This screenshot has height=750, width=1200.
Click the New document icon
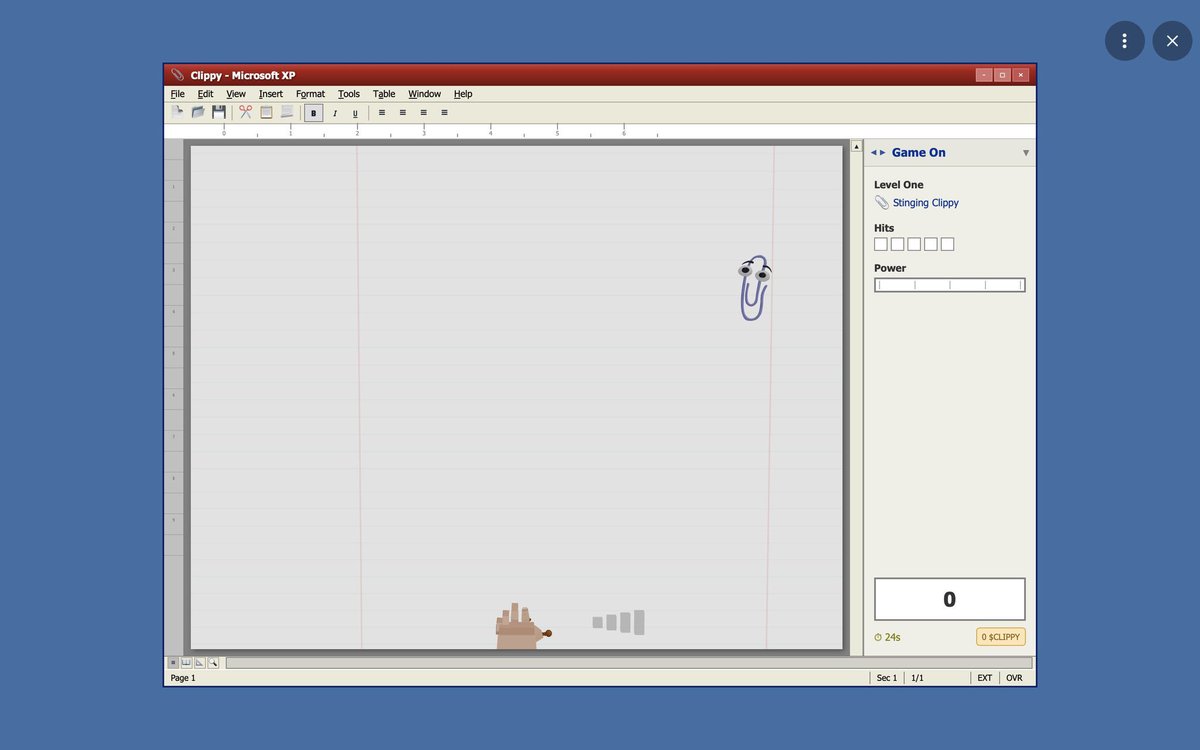point(177,113)
